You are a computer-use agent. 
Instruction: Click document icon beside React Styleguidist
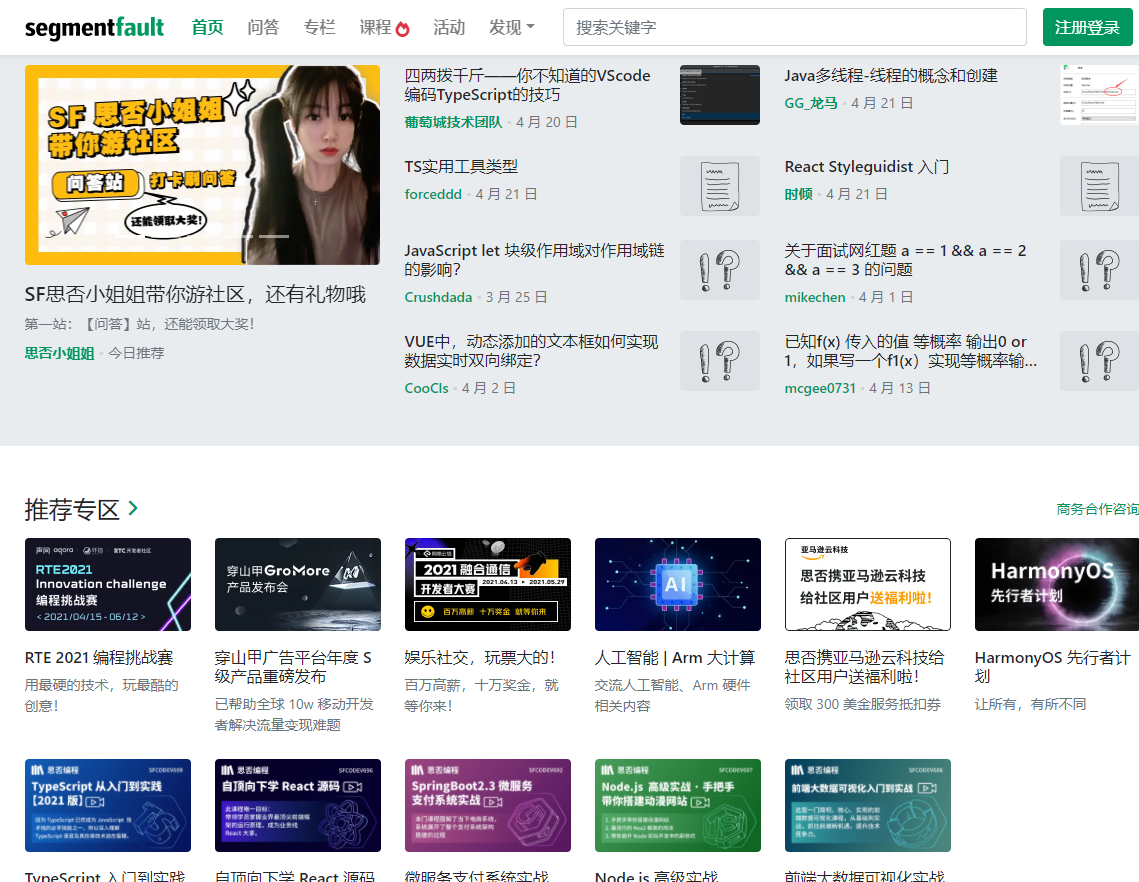[x=1099, y=186]
